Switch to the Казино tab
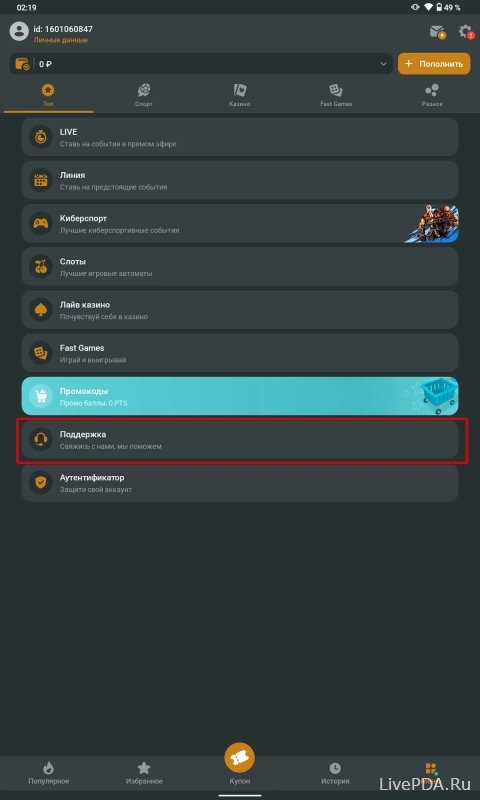This screenshot has height=800, width=480. click(240, 95)
